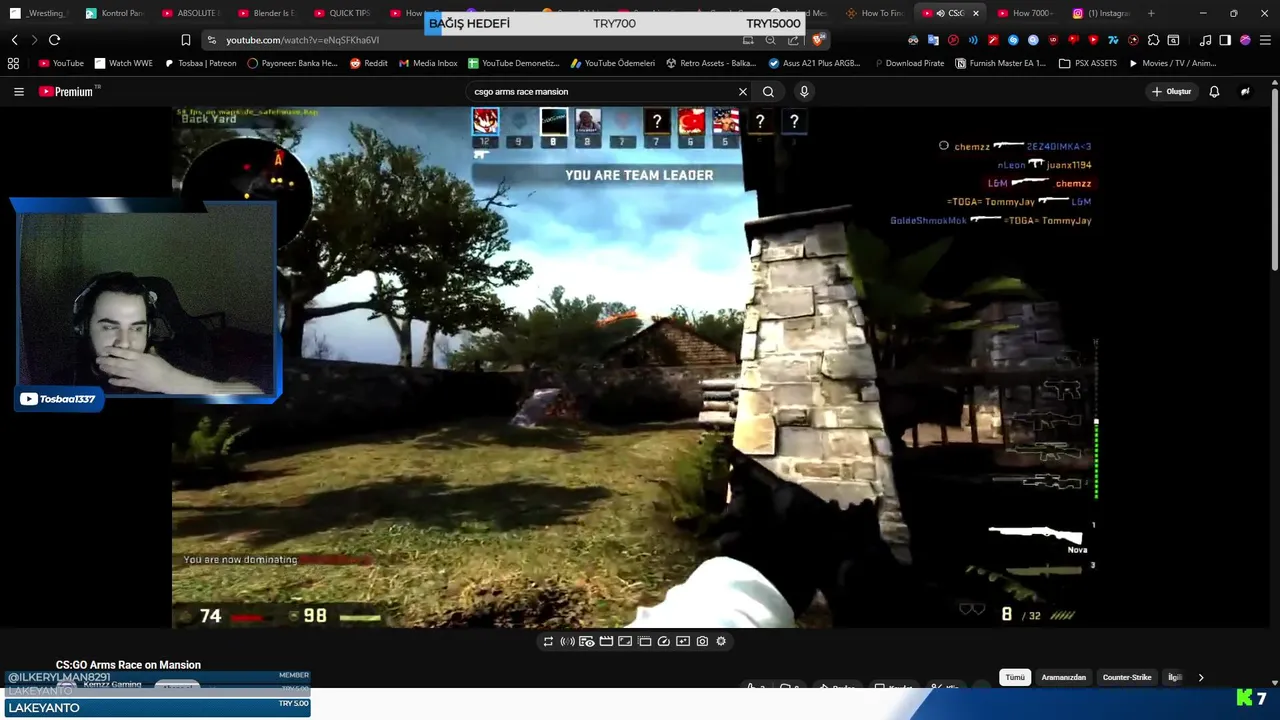Open the Payoneer: Banka He bookmark
This screenshot has width=1280, height=720.
point(292,63)
